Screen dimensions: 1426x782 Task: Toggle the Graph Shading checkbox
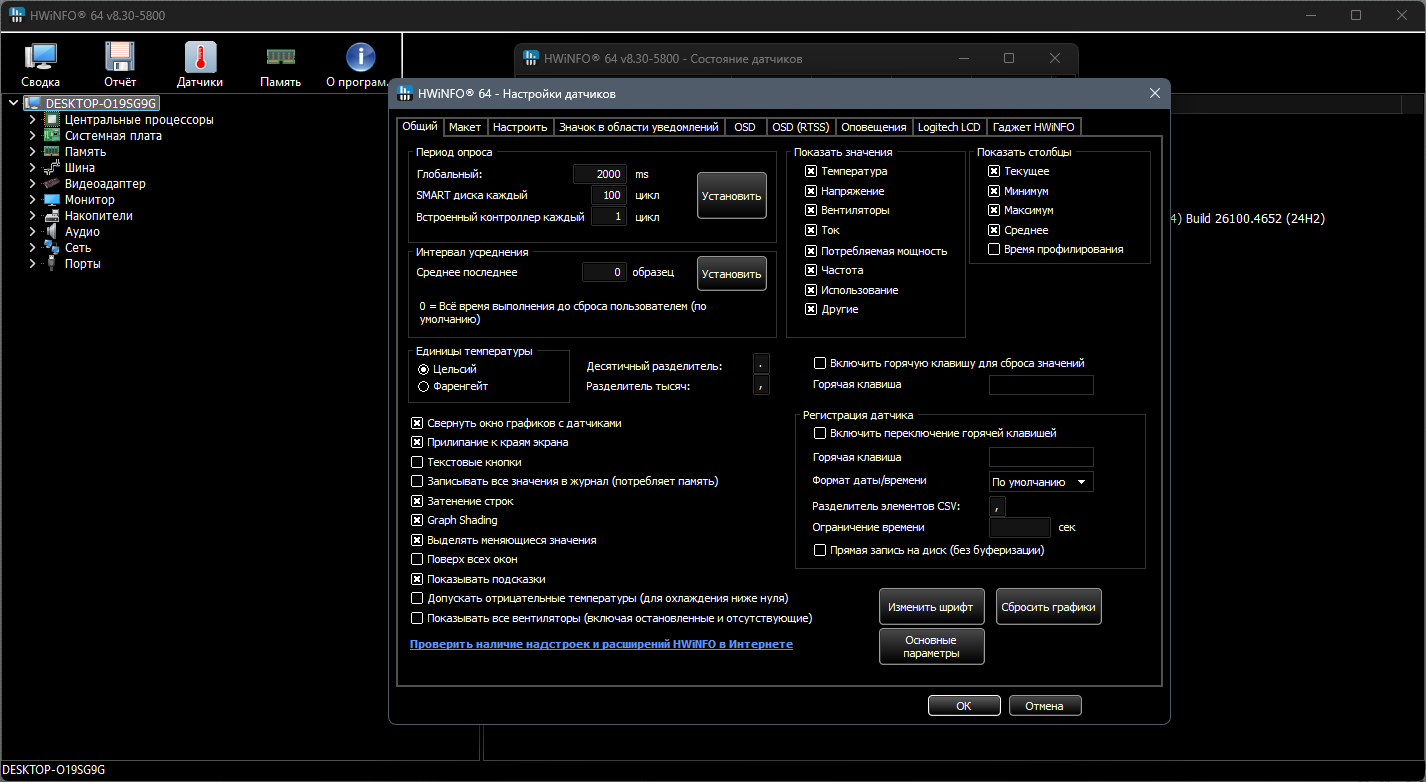coord(418,521)
